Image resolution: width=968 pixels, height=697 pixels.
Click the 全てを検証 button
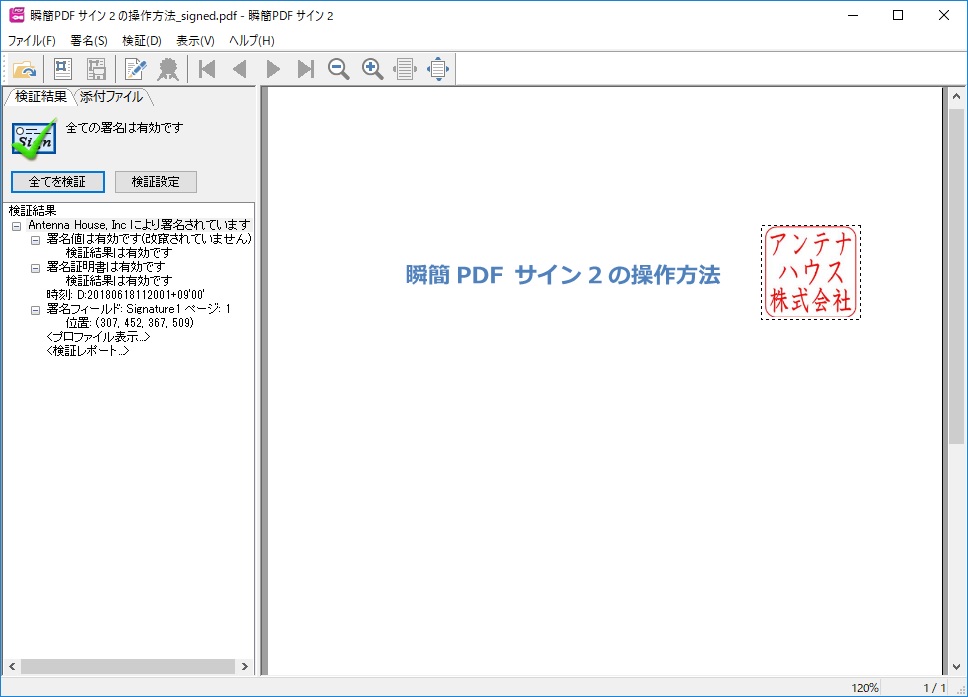pyautogui.click(x=57, y=182)
